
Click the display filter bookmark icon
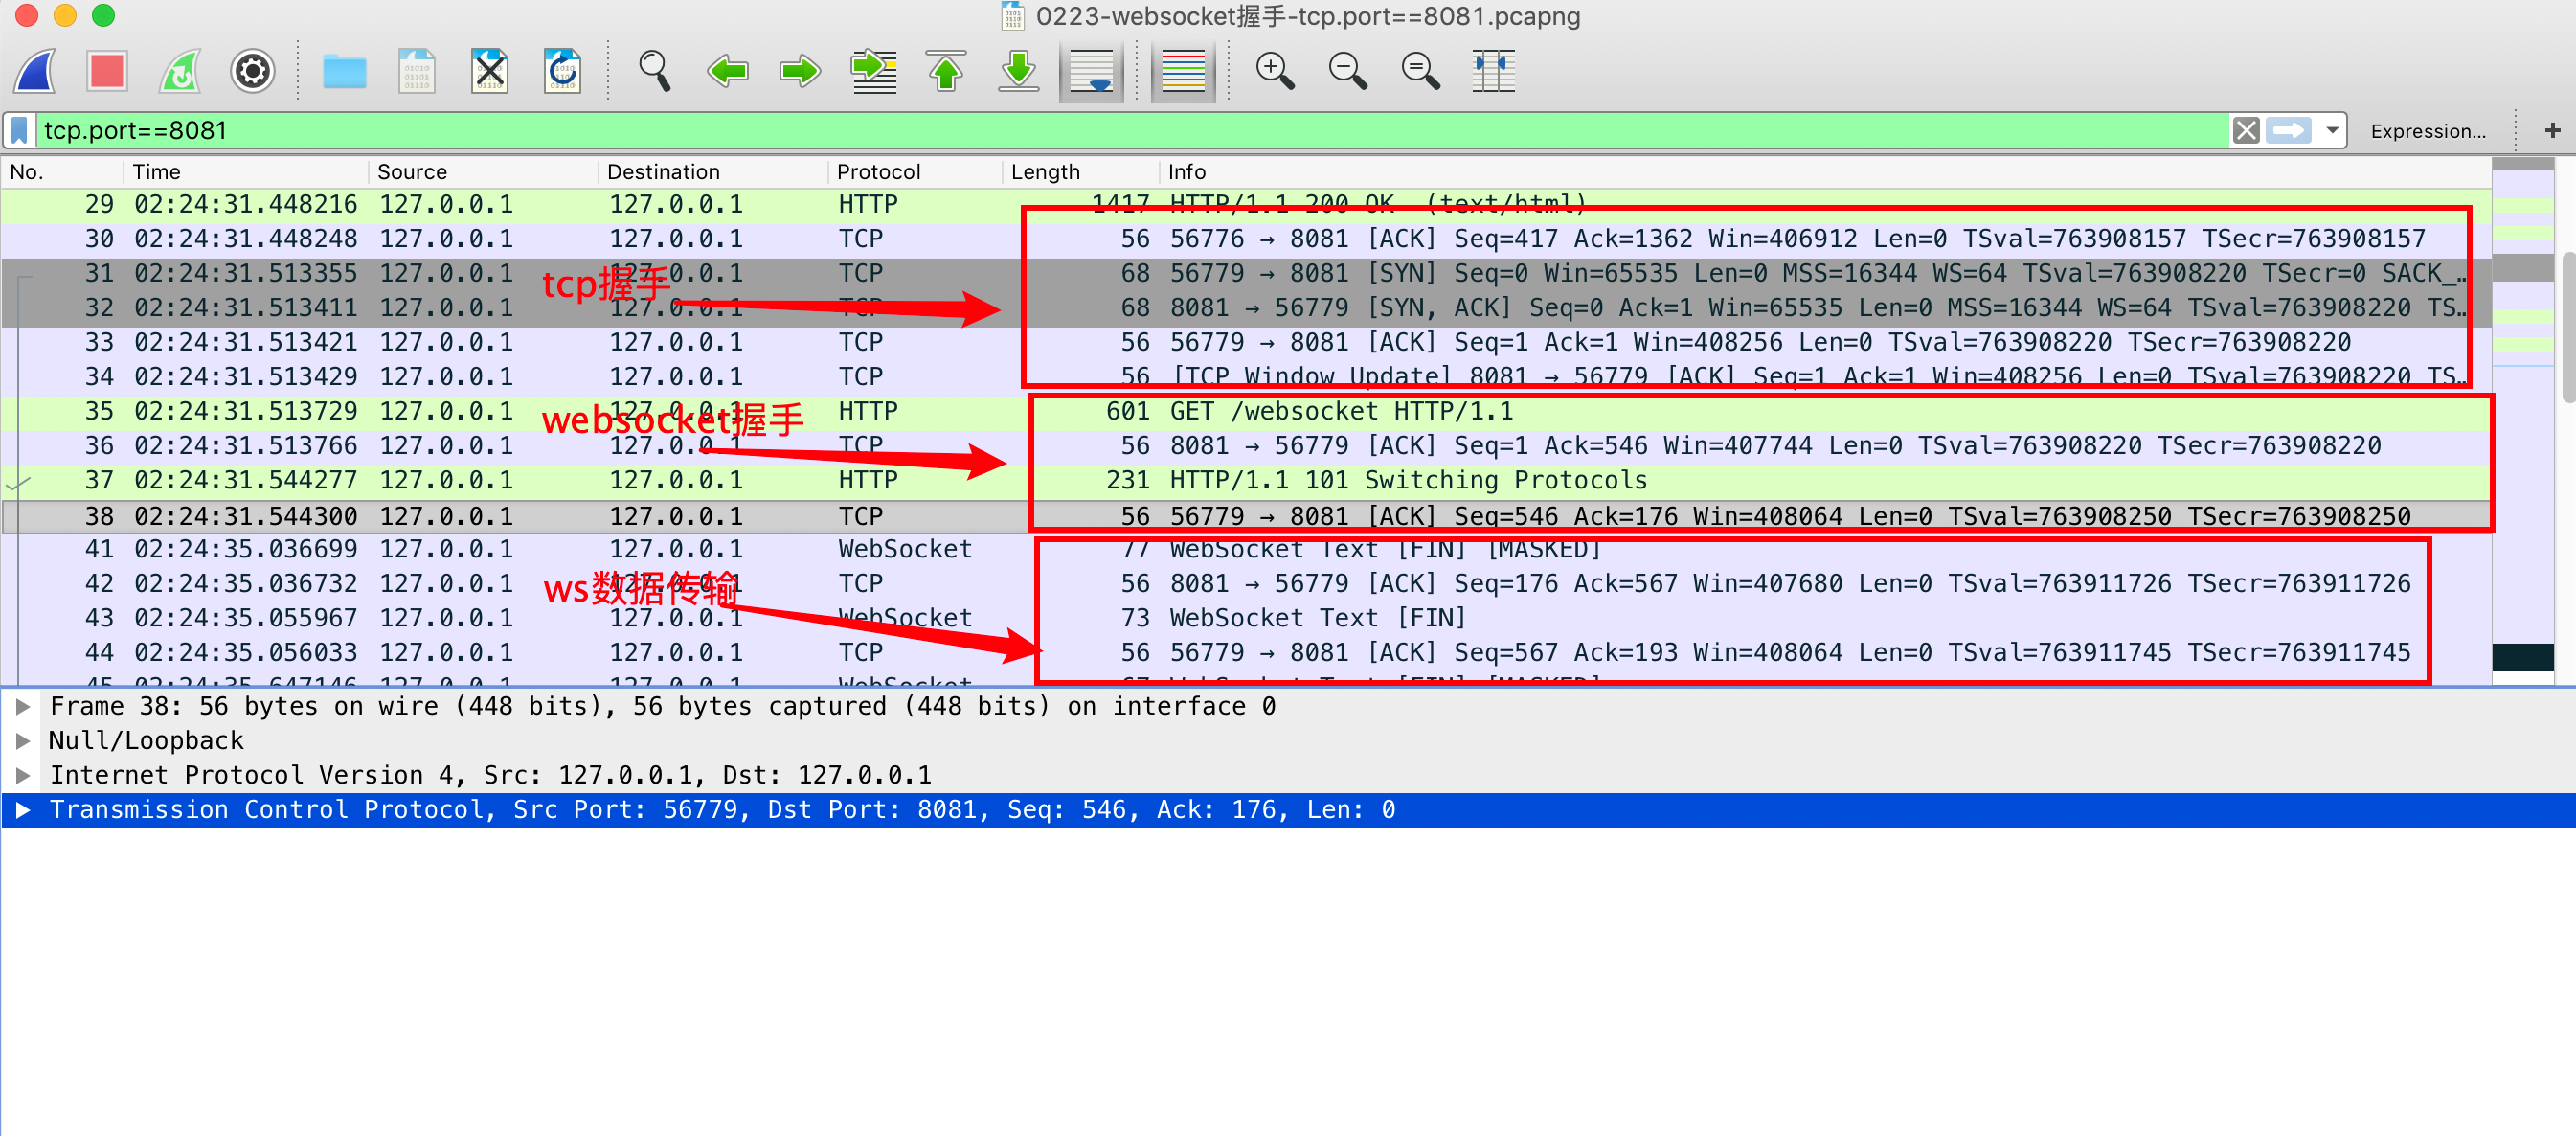20,130
